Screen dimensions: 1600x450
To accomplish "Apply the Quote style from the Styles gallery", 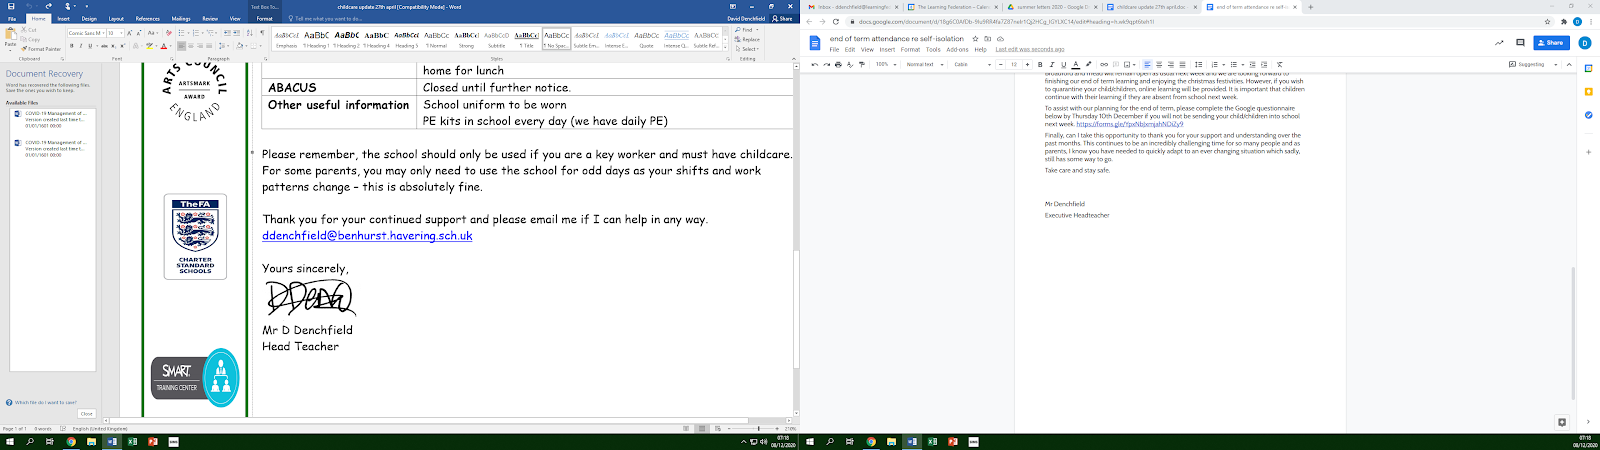I will pyautogui.click(x=647, y=39).
